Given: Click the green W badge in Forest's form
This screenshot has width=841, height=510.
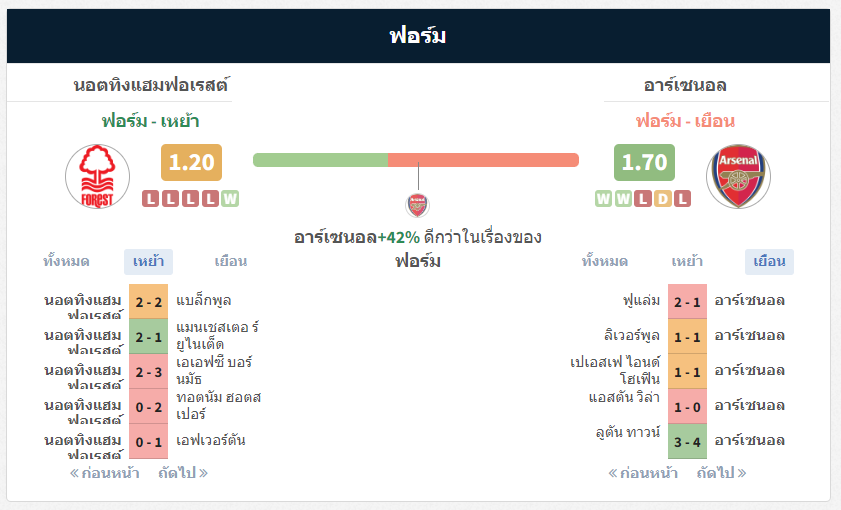Looking at the screenshot, I should coord(230,199).
